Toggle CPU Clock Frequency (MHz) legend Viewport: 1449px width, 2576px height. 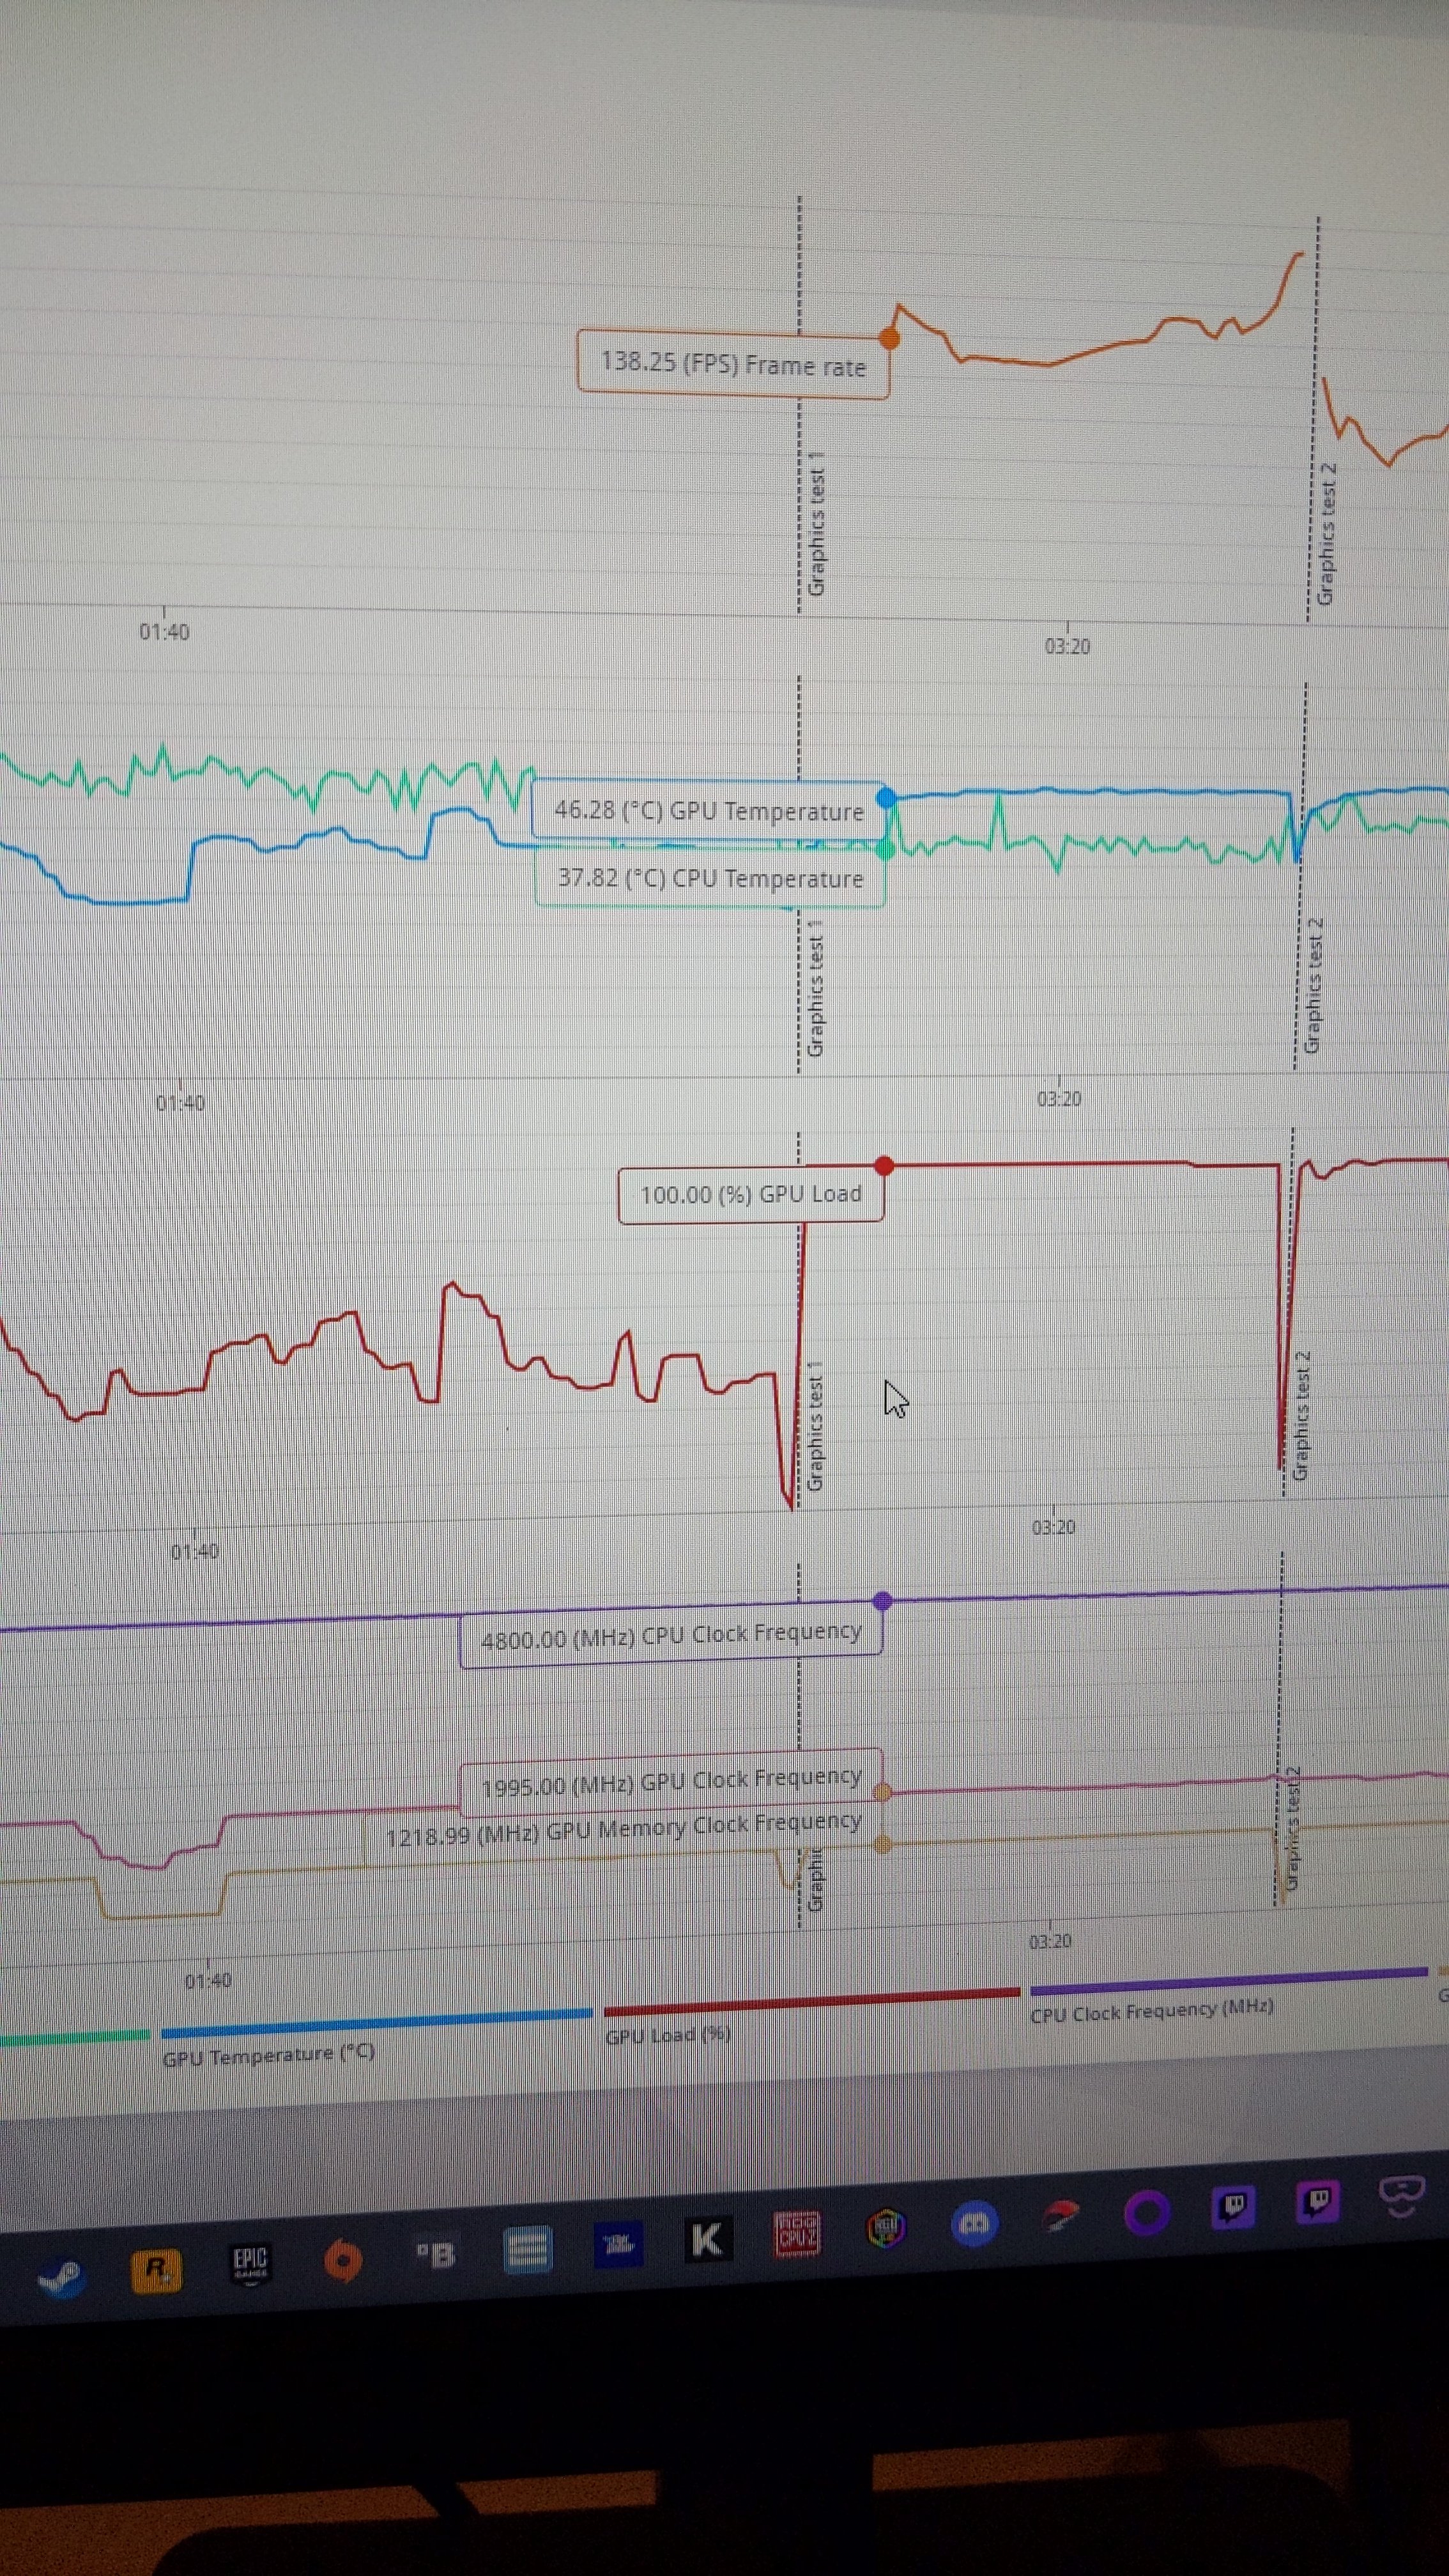coord(1151,2010)
